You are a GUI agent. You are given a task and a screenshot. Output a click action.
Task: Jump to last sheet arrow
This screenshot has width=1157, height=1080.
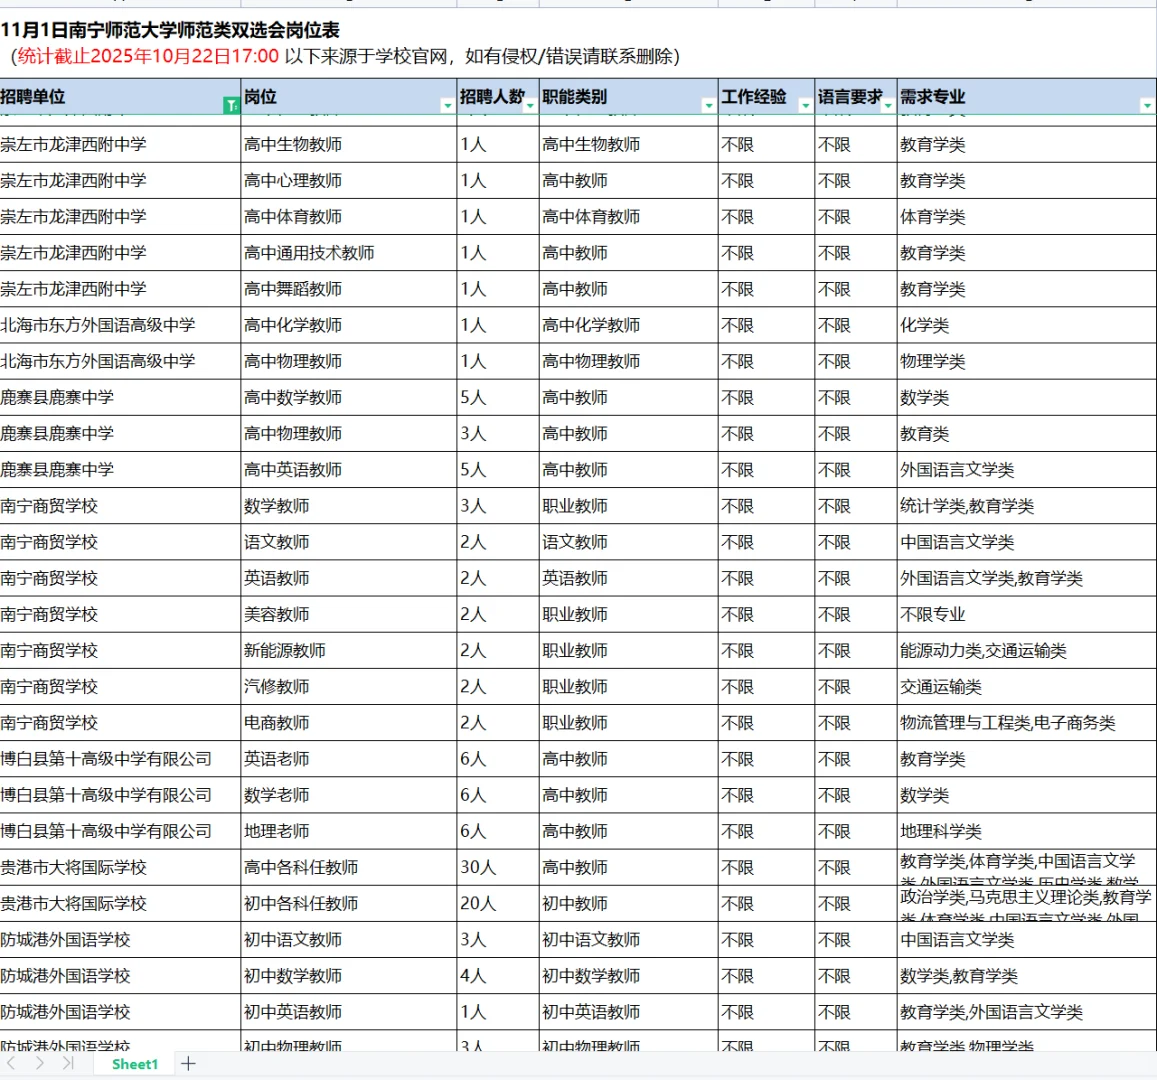(x=68, y=1063)
